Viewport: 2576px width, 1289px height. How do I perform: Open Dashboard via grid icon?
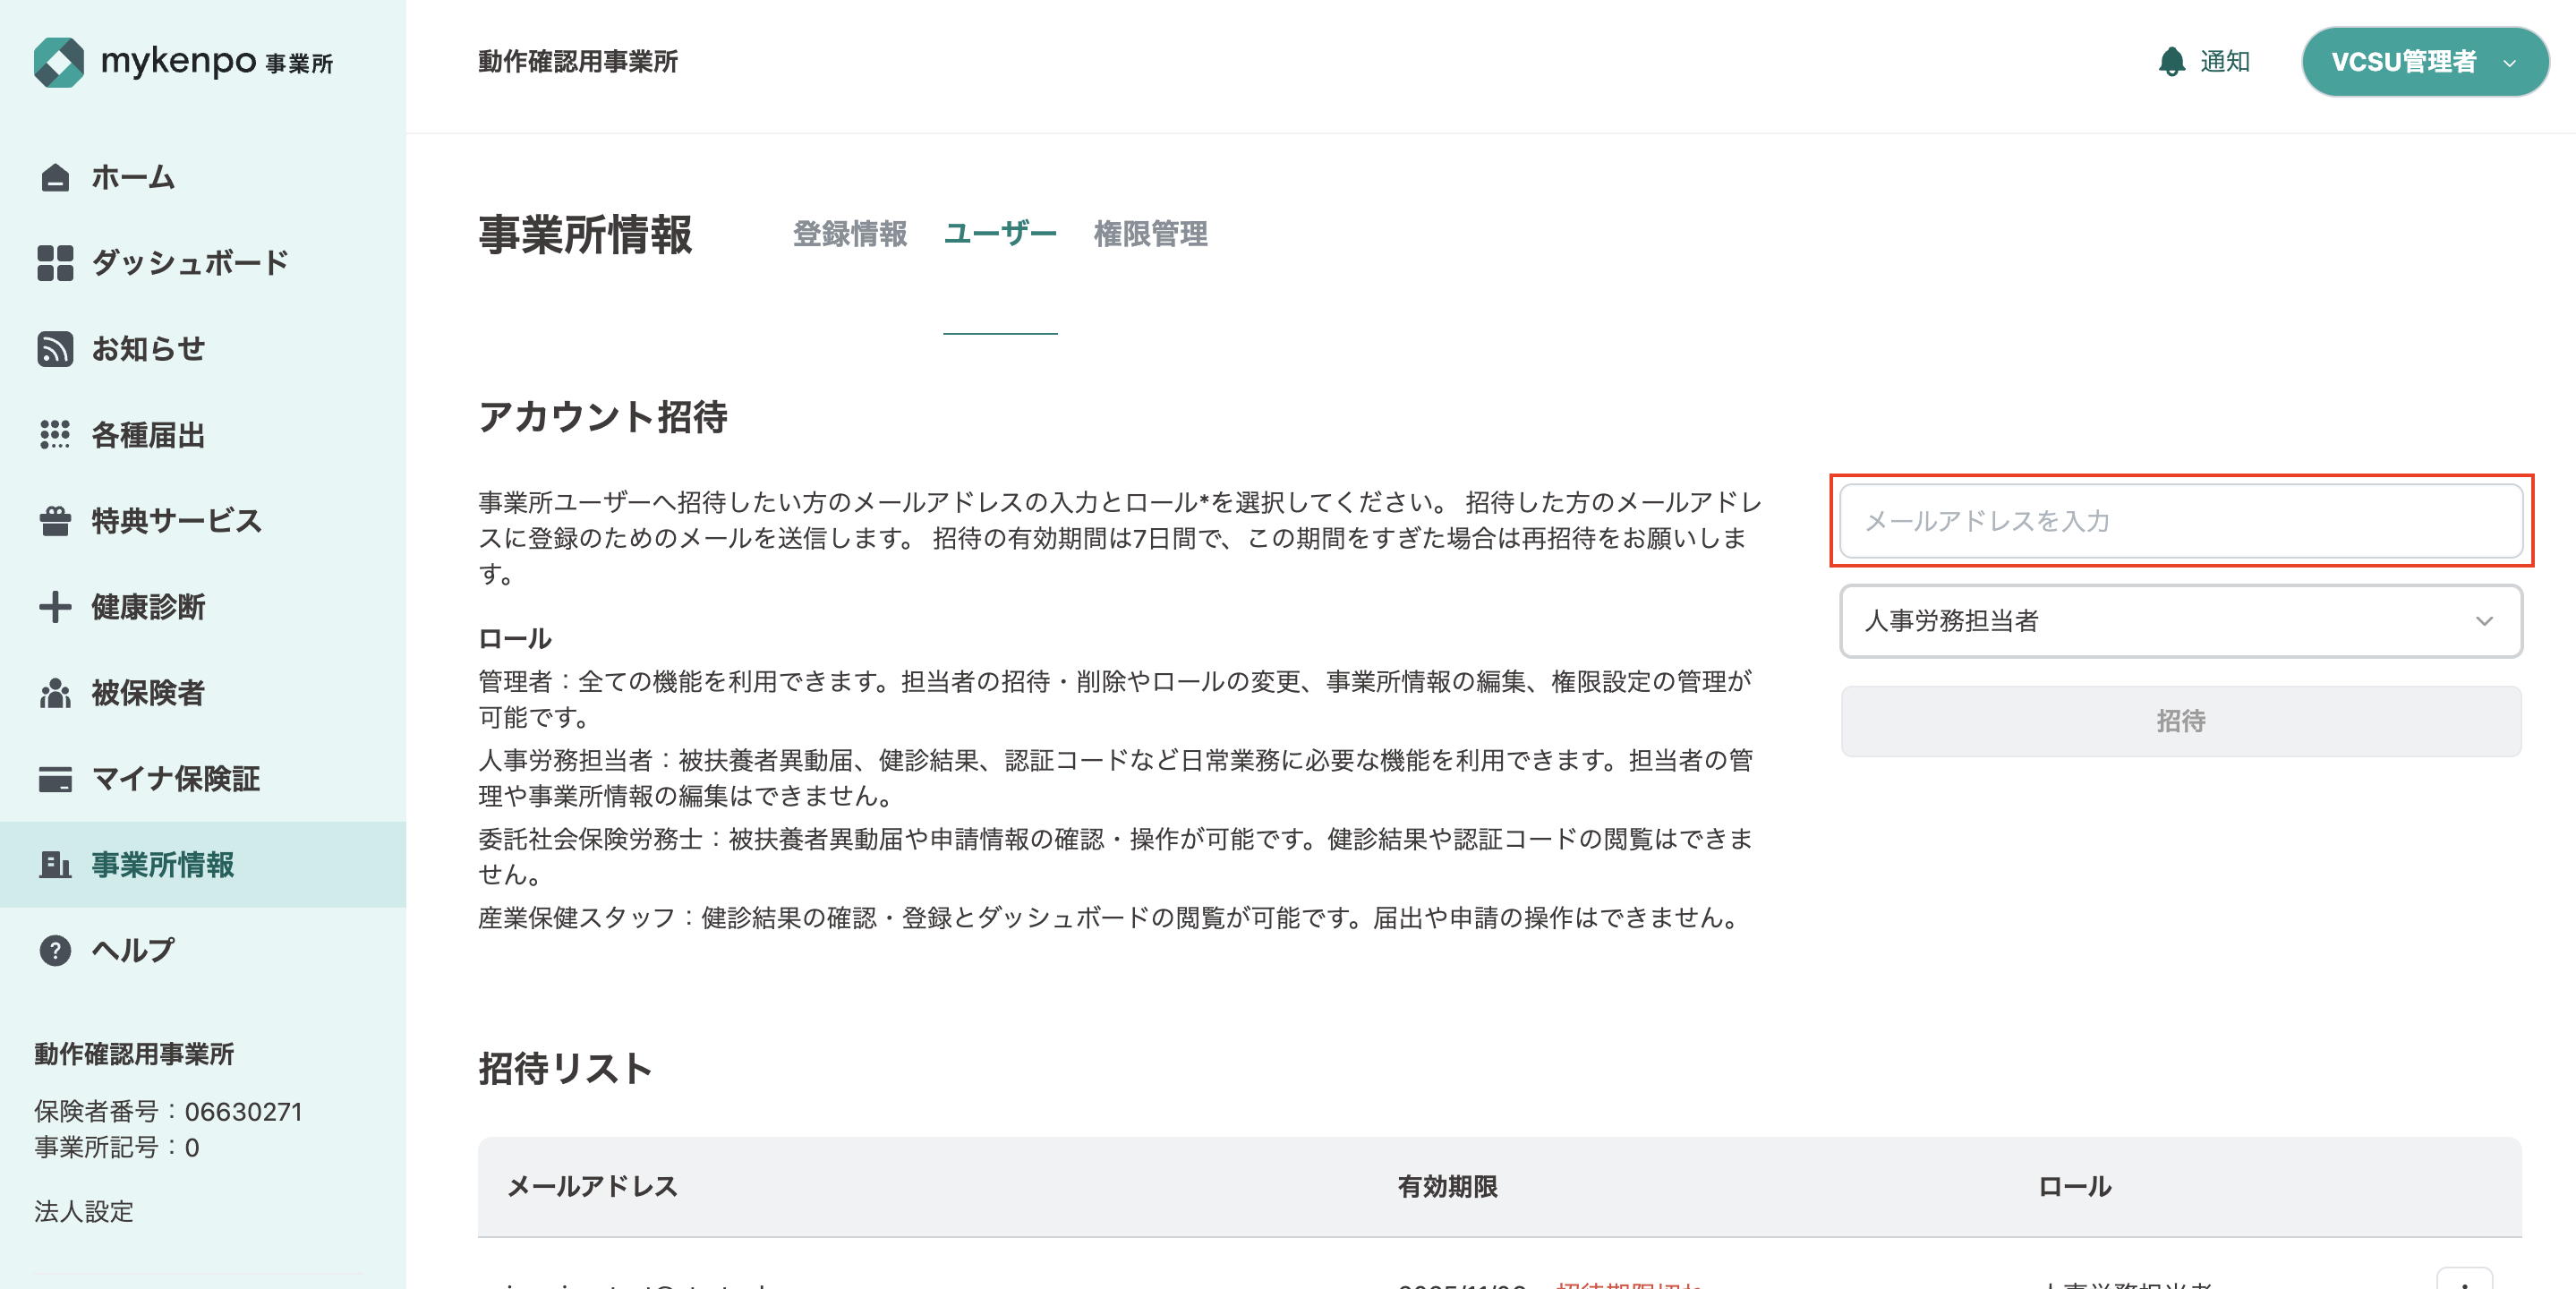[x=55, y=263]
